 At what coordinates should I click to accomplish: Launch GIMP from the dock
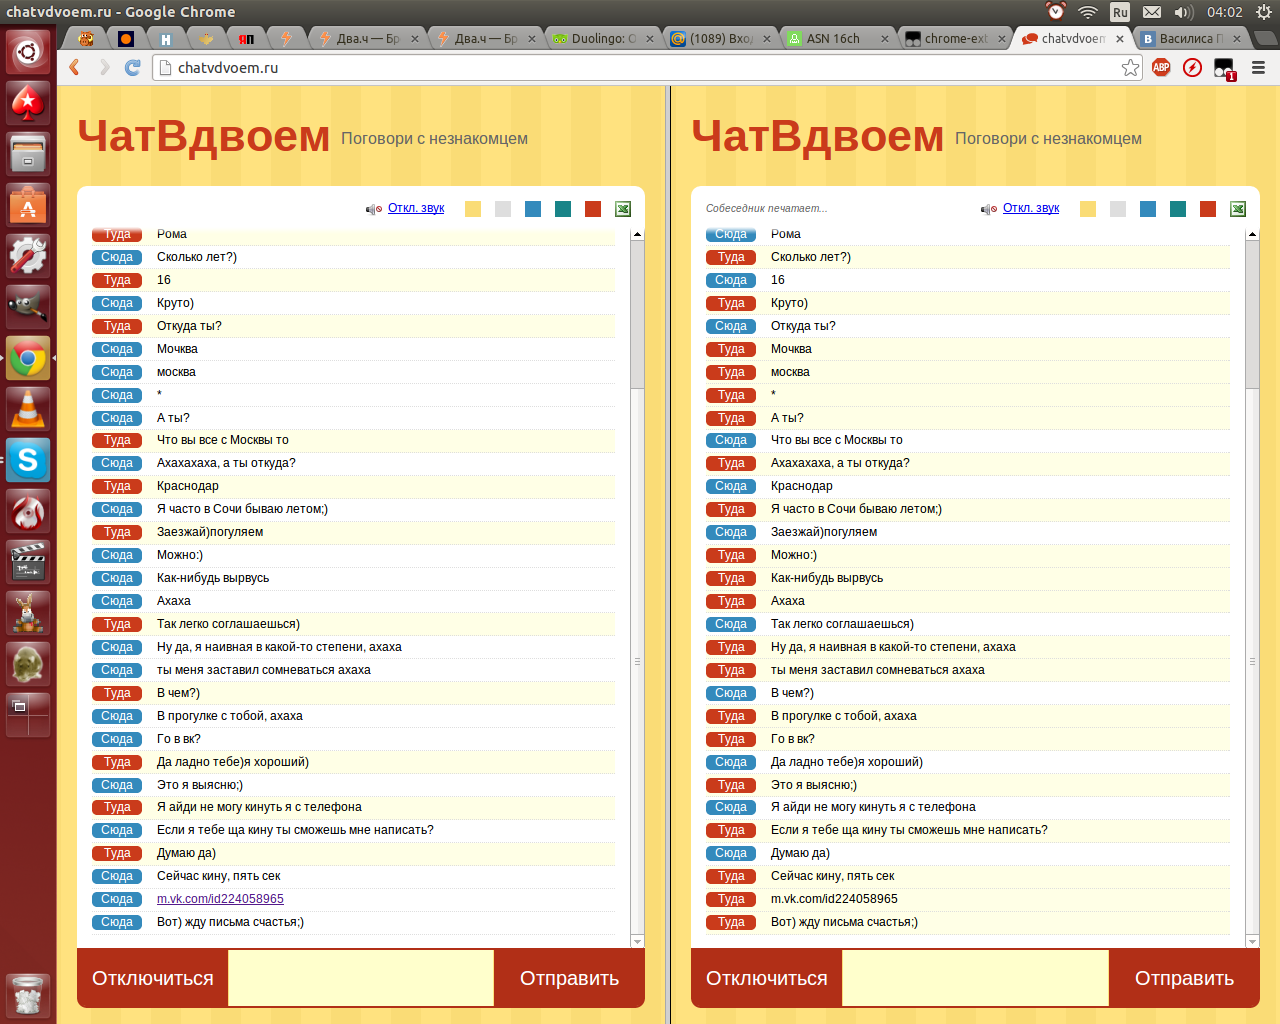(28, 307)
